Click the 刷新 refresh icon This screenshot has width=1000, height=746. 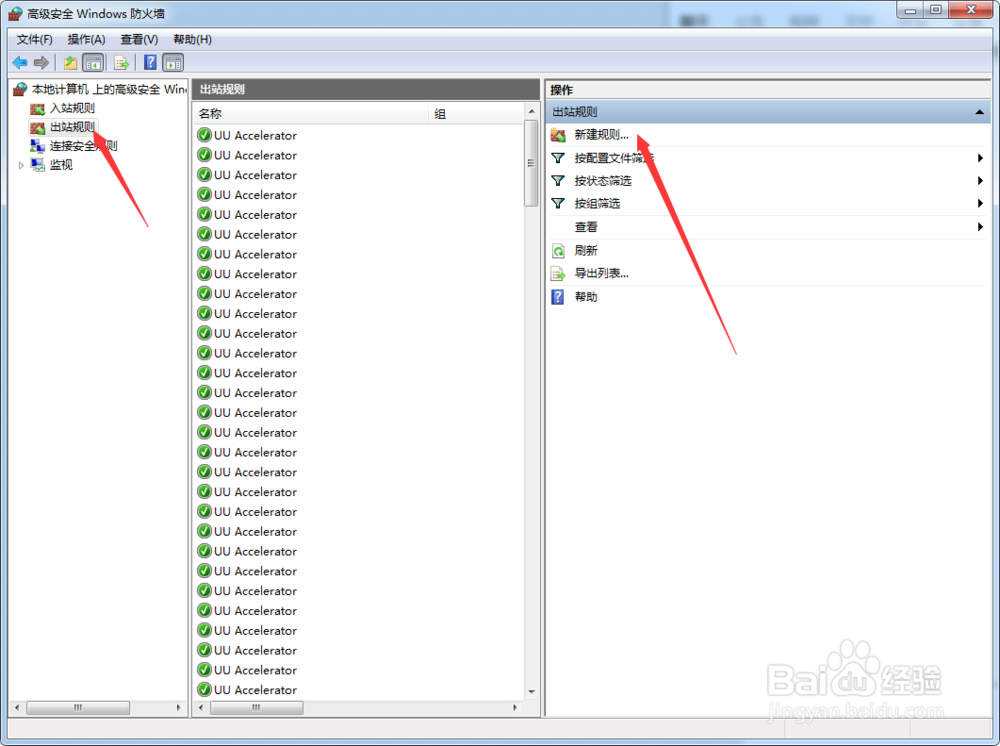(558, 251)
